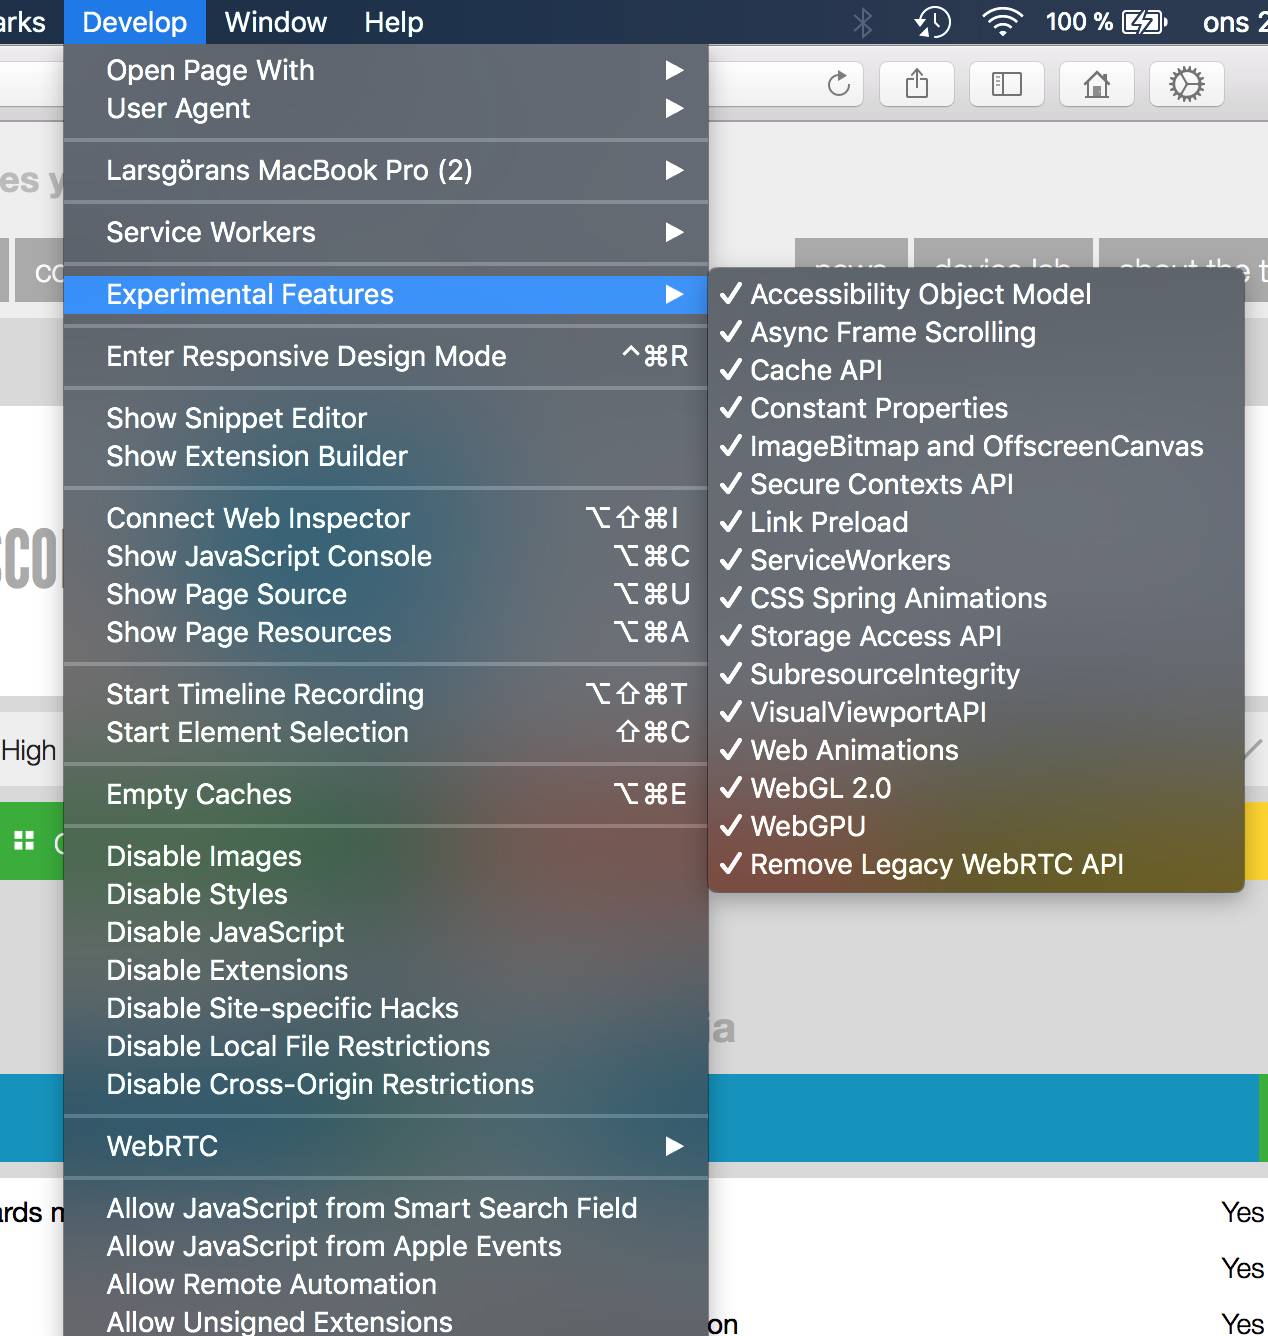Toggle WebGPU experimental feature
The image size is (1268, 1336).
[x=976, y=826]
